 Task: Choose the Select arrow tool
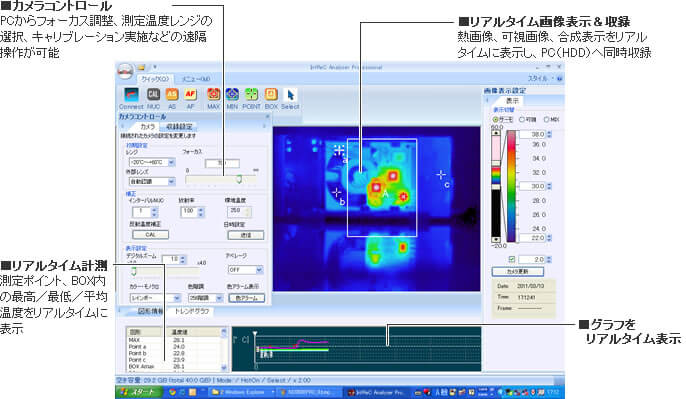pos(290,95)
